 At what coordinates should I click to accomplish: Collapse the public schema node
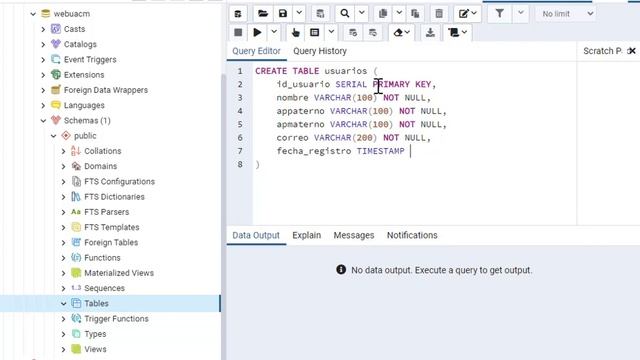coord(53,136)
